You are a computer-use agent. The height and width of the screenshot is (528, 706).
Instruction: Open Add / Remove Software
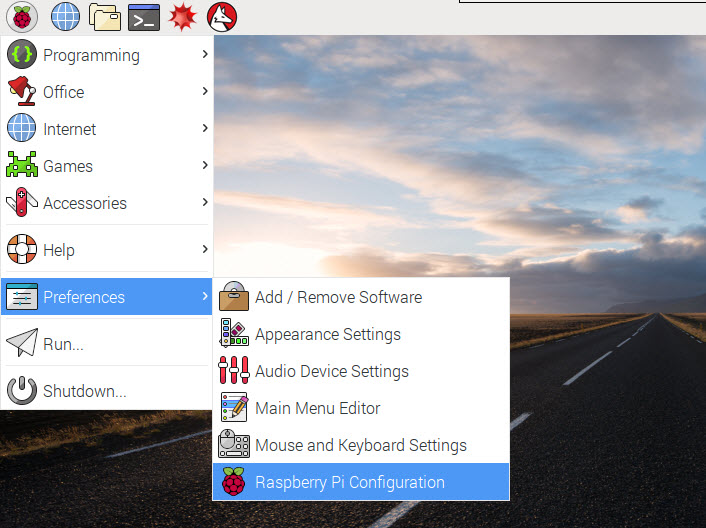click(x=361, y=297)
